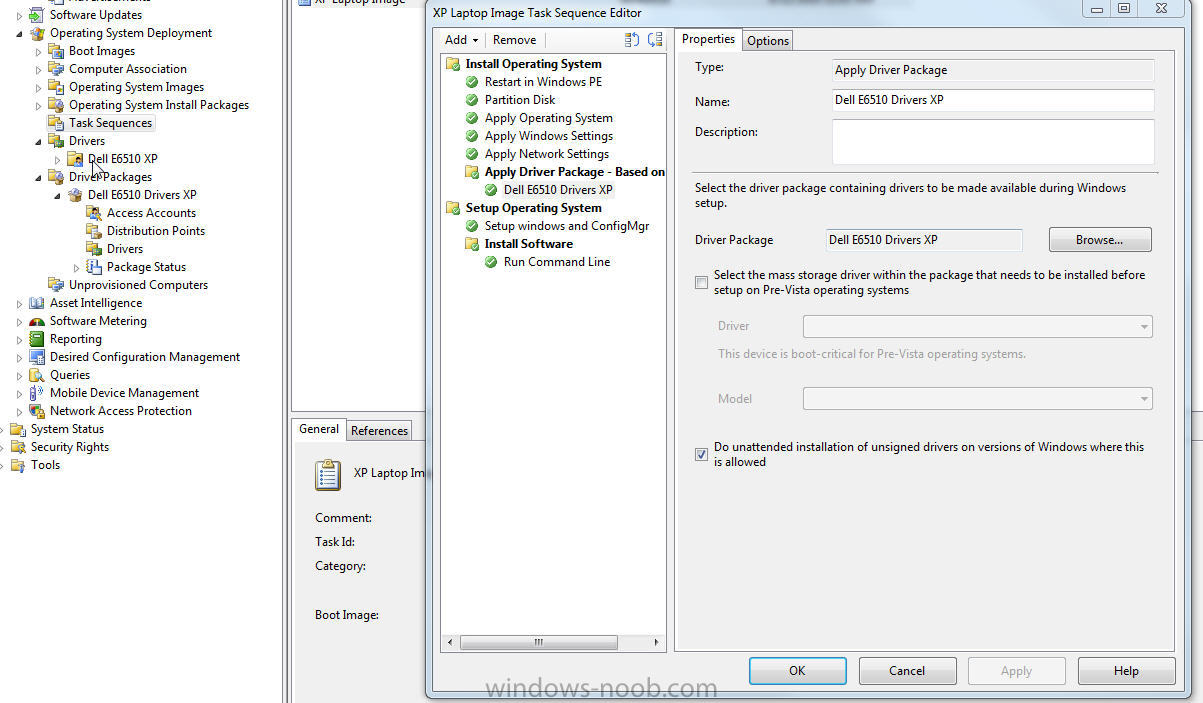Click the move step down toolbar icon

point(655,40)
